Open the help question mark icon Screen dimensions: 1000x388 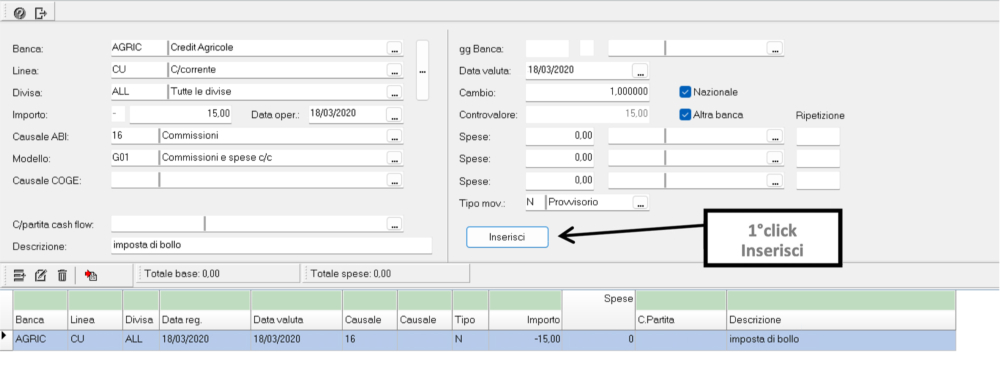pyautogui.click(x=20, y=12)
